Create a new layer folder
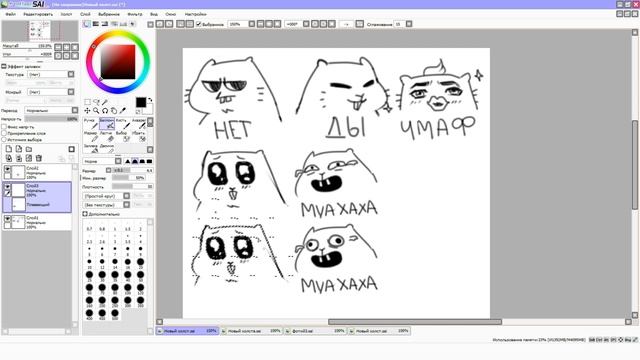This screenshot has height=360, width=640. tap(29, 149)
